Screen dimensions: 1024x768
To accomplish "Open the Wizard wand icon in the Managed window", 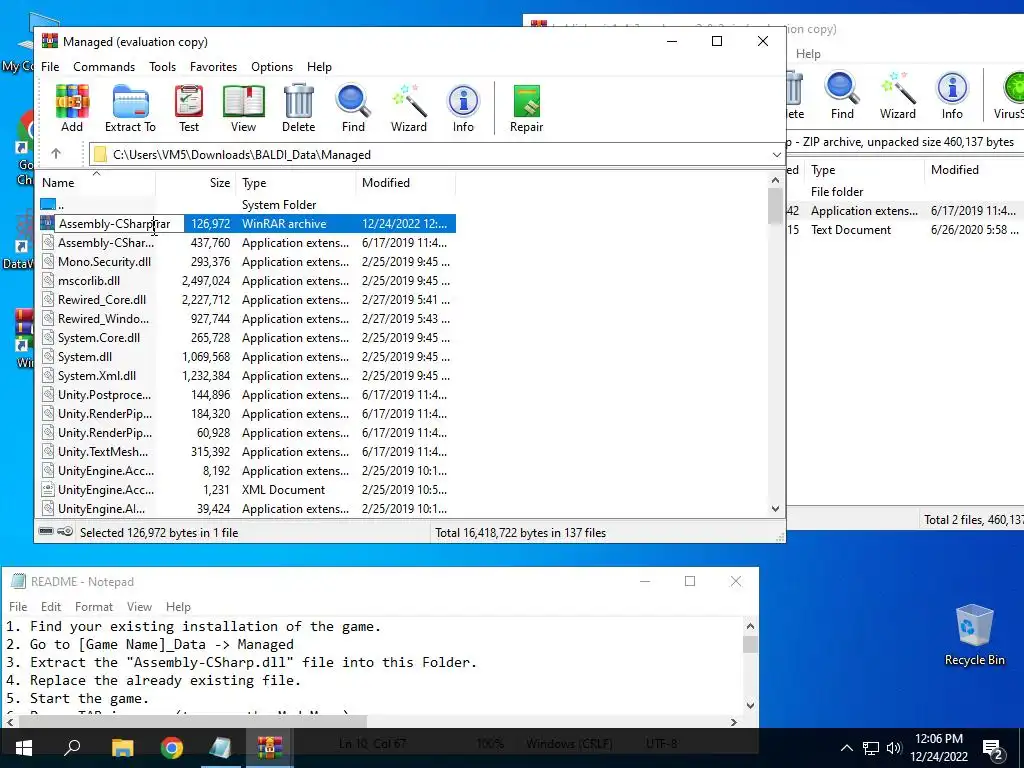I will click(x=409, y=108).
